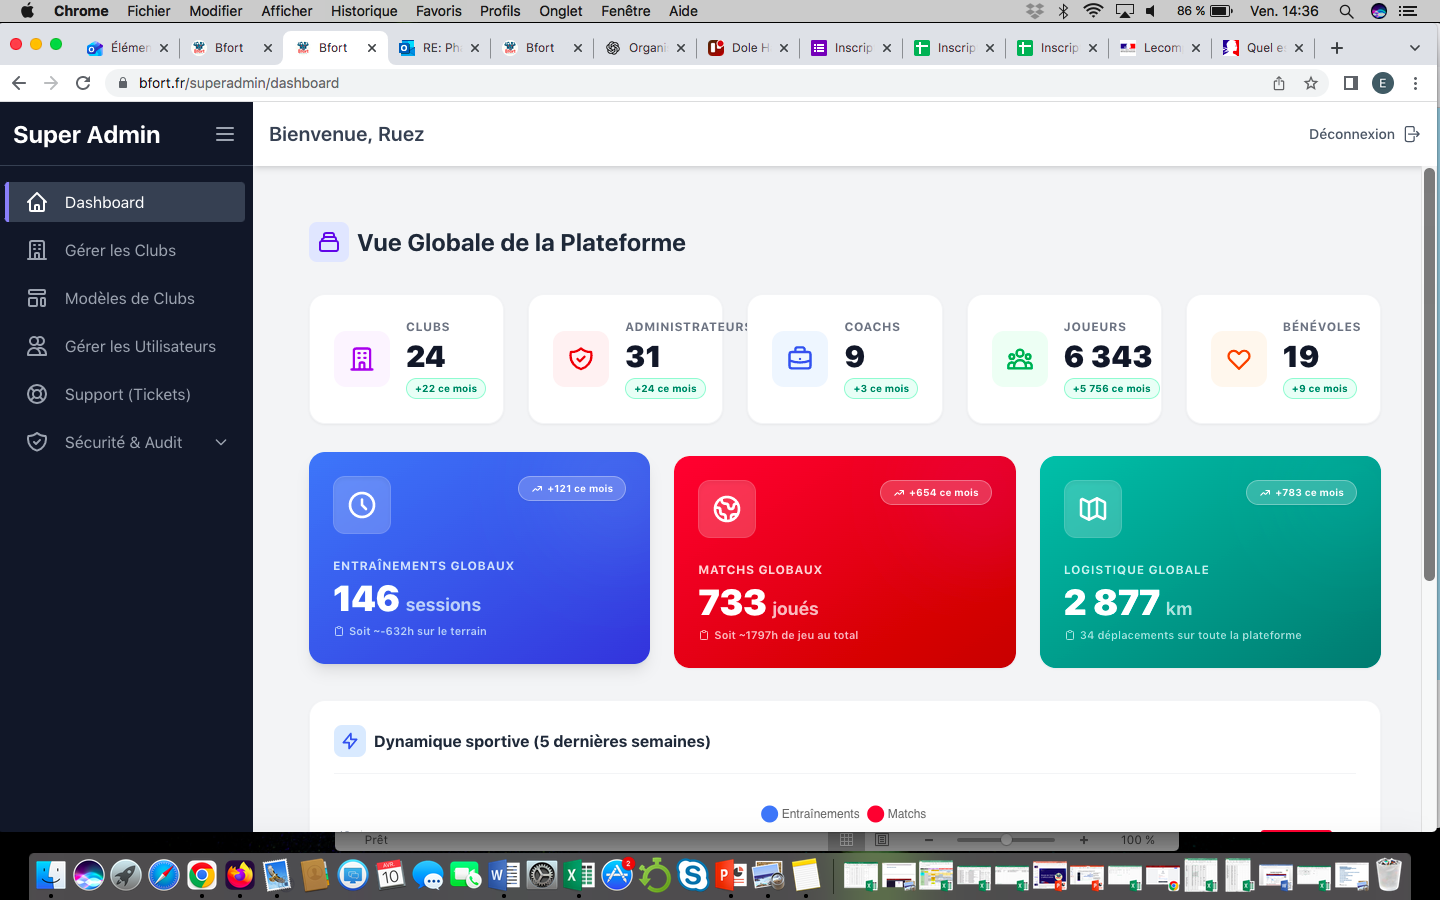Click the Coachs briefcase icon
The height and width of the screenshot is (900, 1440).
tap(800, 359)
